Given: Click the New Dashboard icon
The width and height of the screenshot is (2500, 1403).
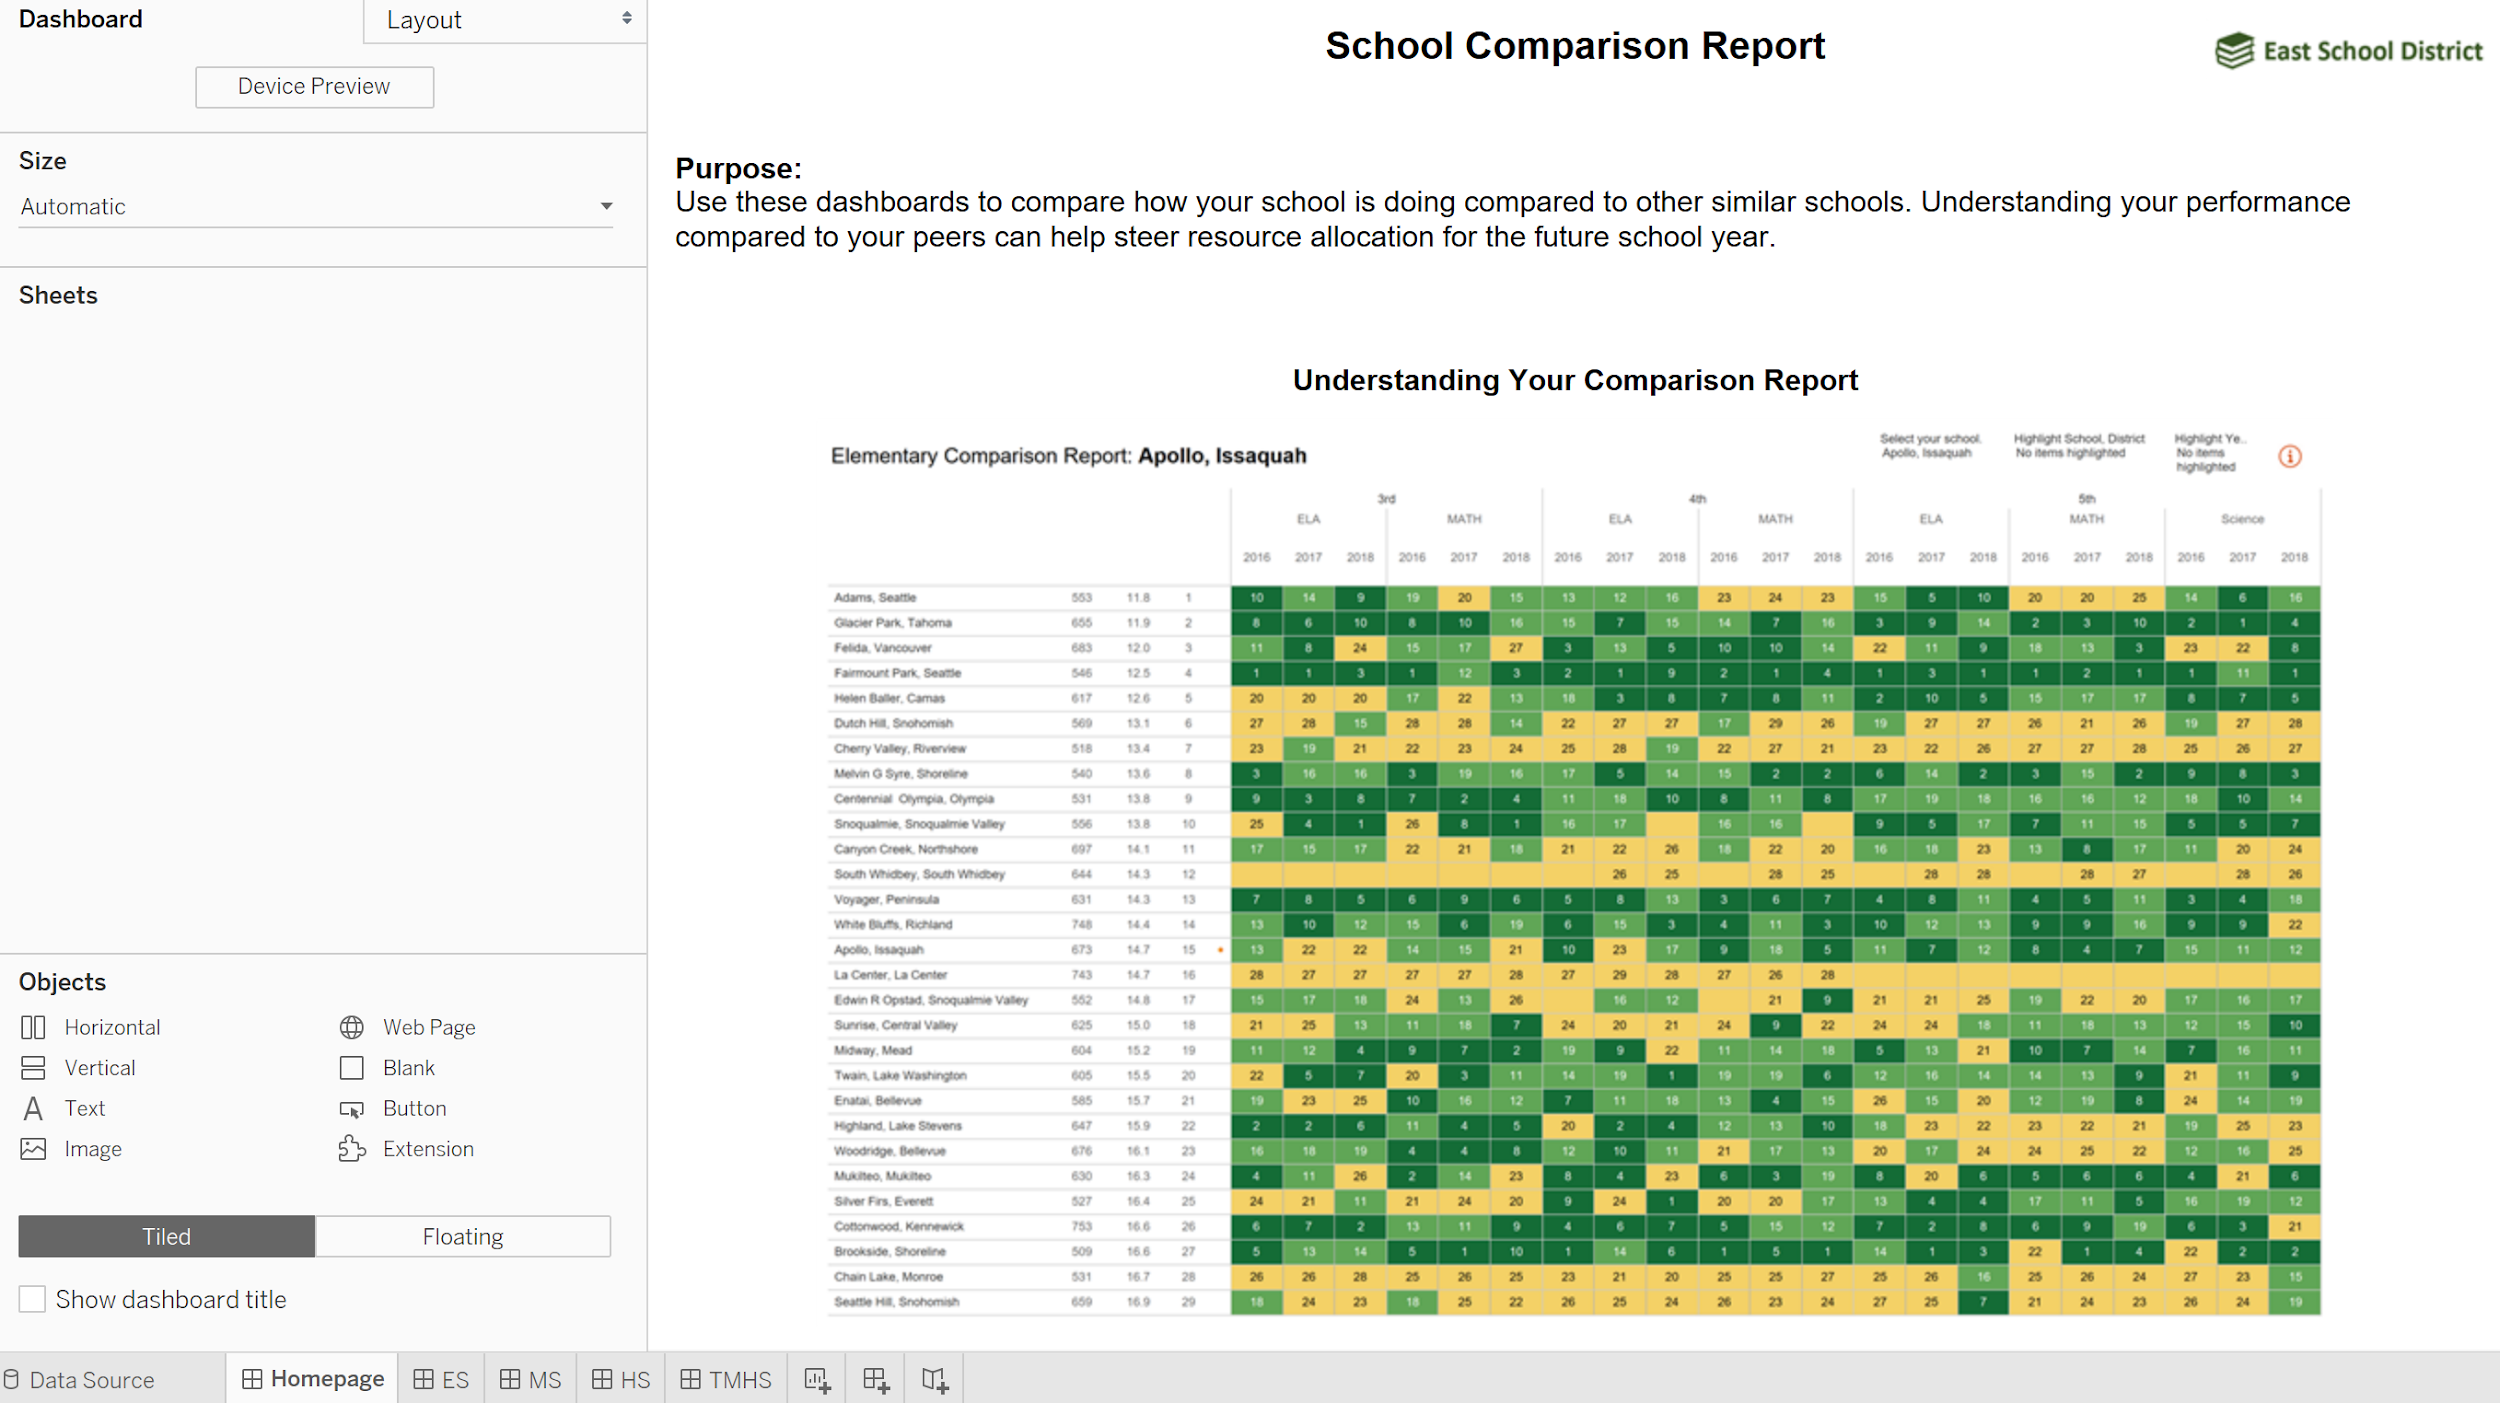Looking at the screenshot, I should 875,1380.
